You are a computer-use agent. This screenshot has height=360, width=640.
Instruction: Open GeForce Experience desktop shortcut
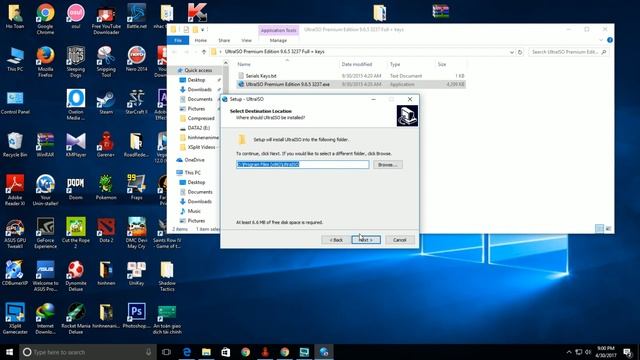click(x=45, y=233)
